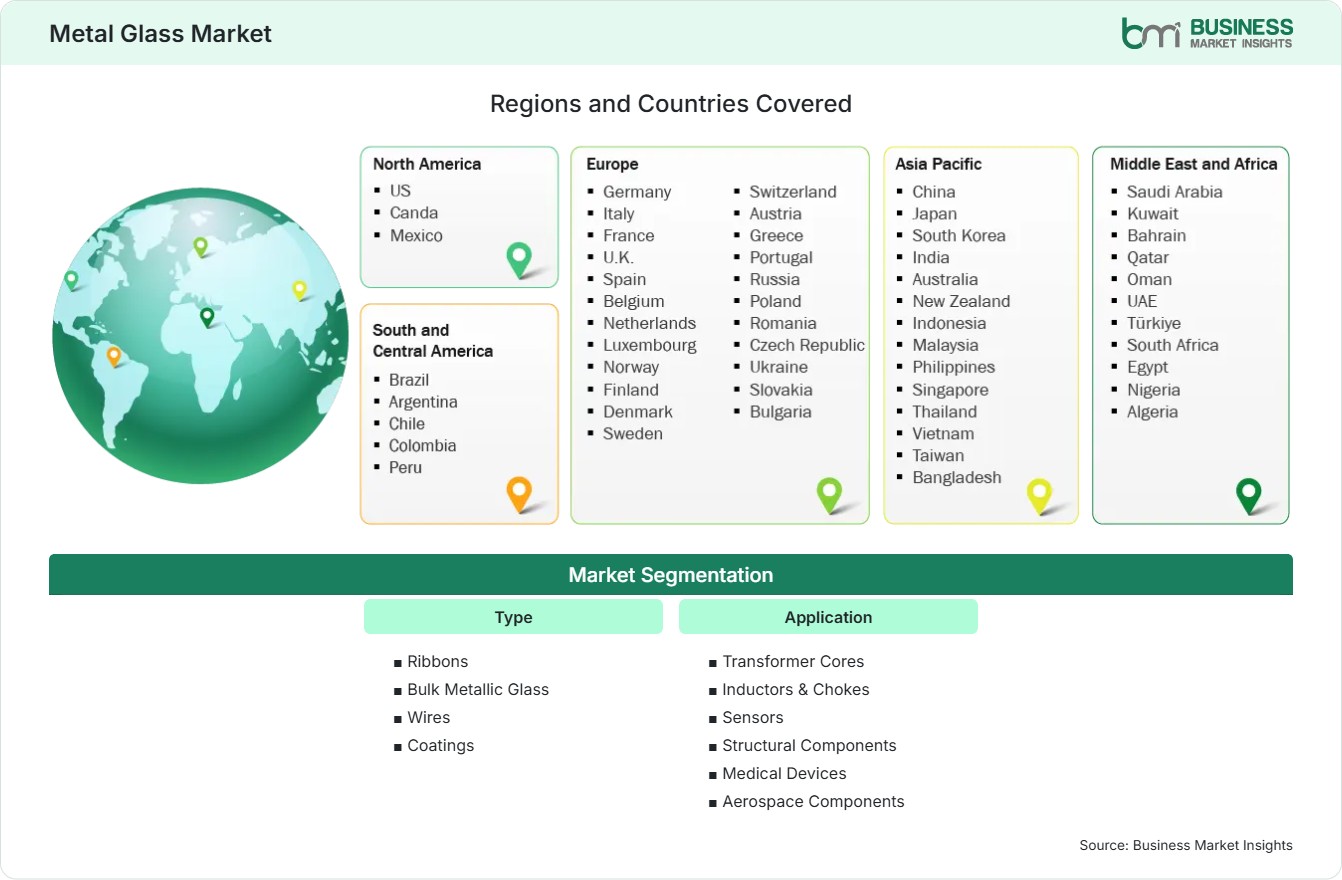This screenshot has width=1342, height=880.
Task: Click the Metal Glass Market title
Action: [x=160, y=33]
